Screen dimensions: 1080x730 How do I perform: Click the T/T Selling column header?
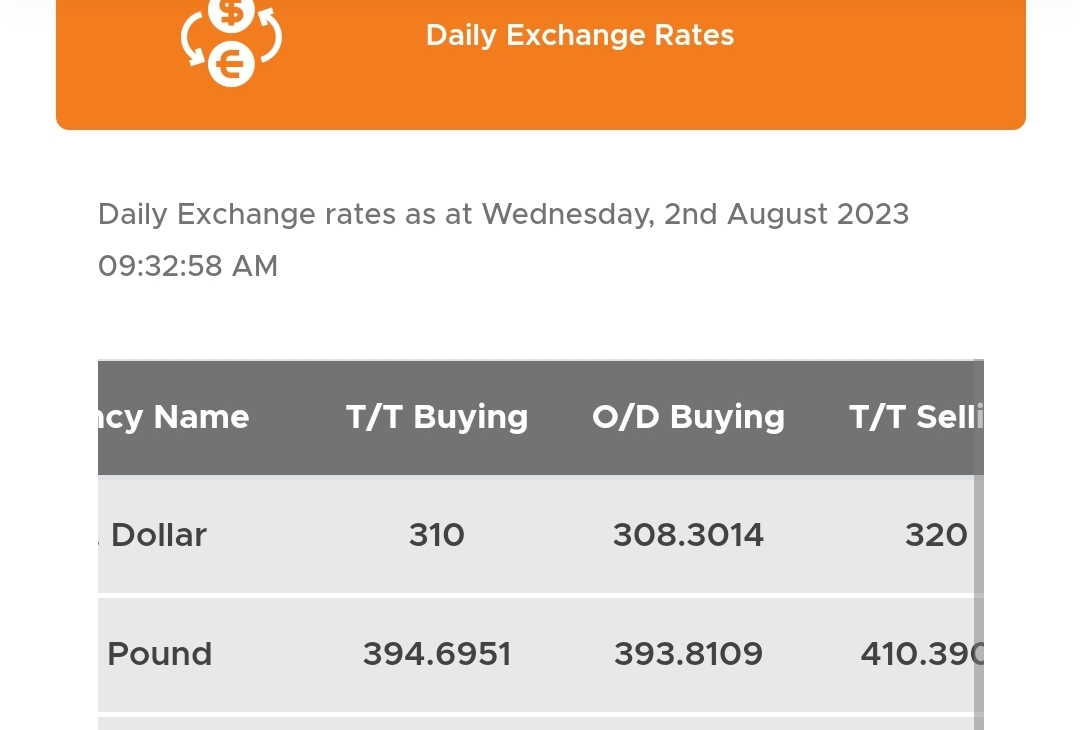(916, 417)
